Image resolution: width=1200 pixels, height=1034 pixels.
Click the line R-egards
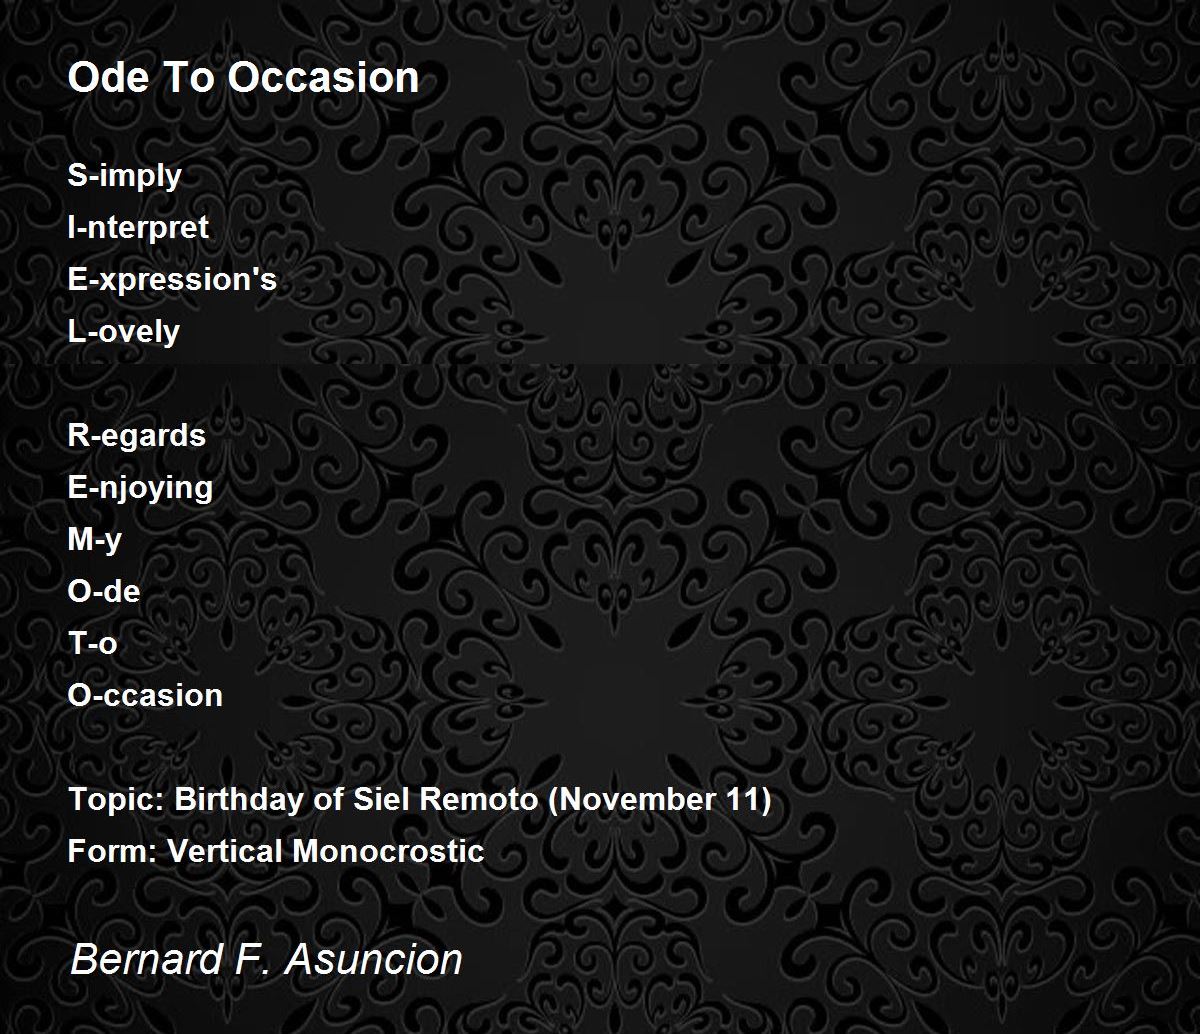[137, 436]
